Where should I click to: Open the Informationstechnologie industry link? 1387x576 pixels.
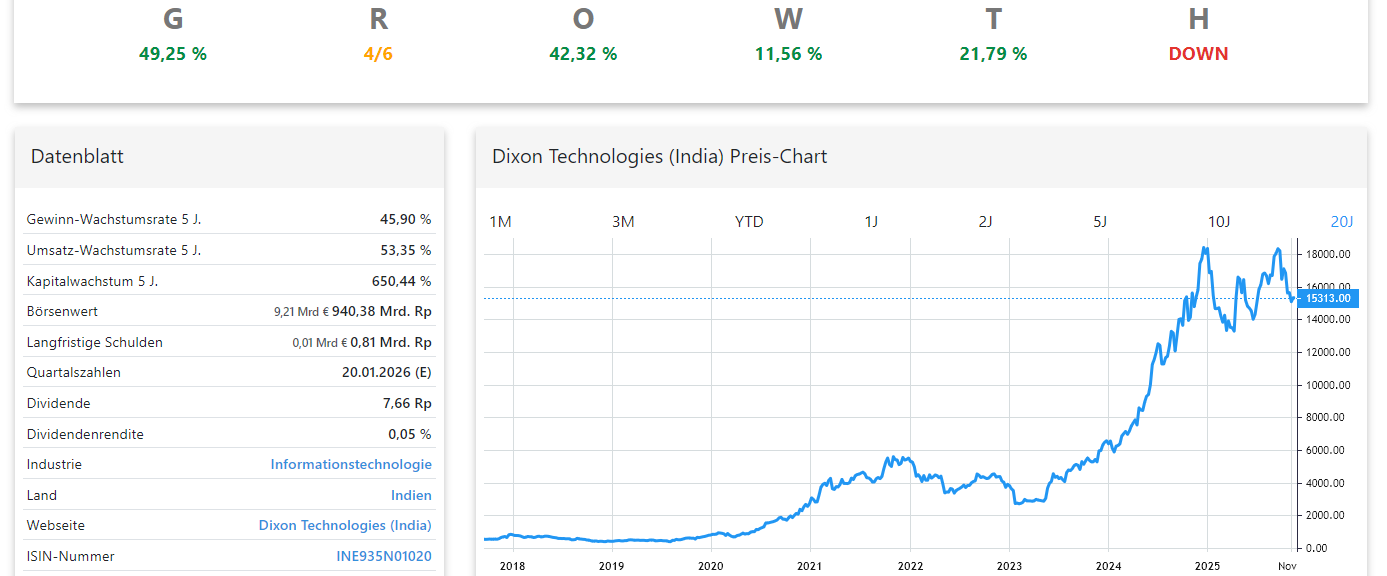351,464
